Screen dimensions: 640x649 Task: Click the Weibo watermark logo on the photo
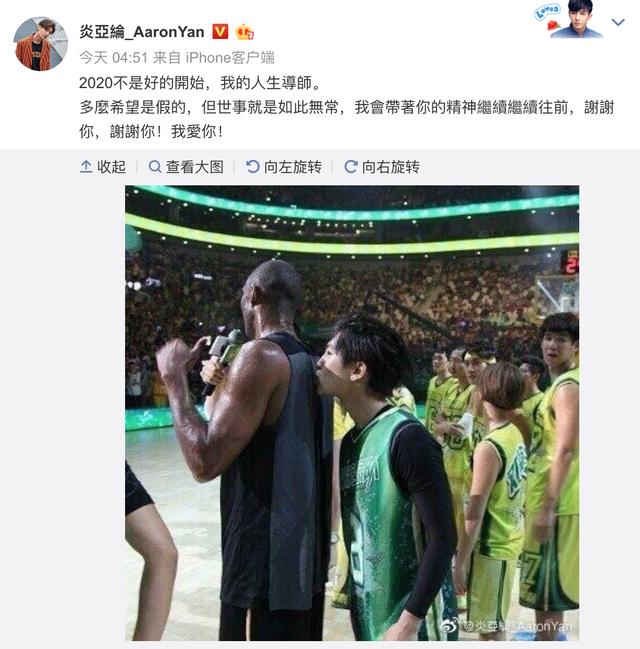[x=450, y=626]
